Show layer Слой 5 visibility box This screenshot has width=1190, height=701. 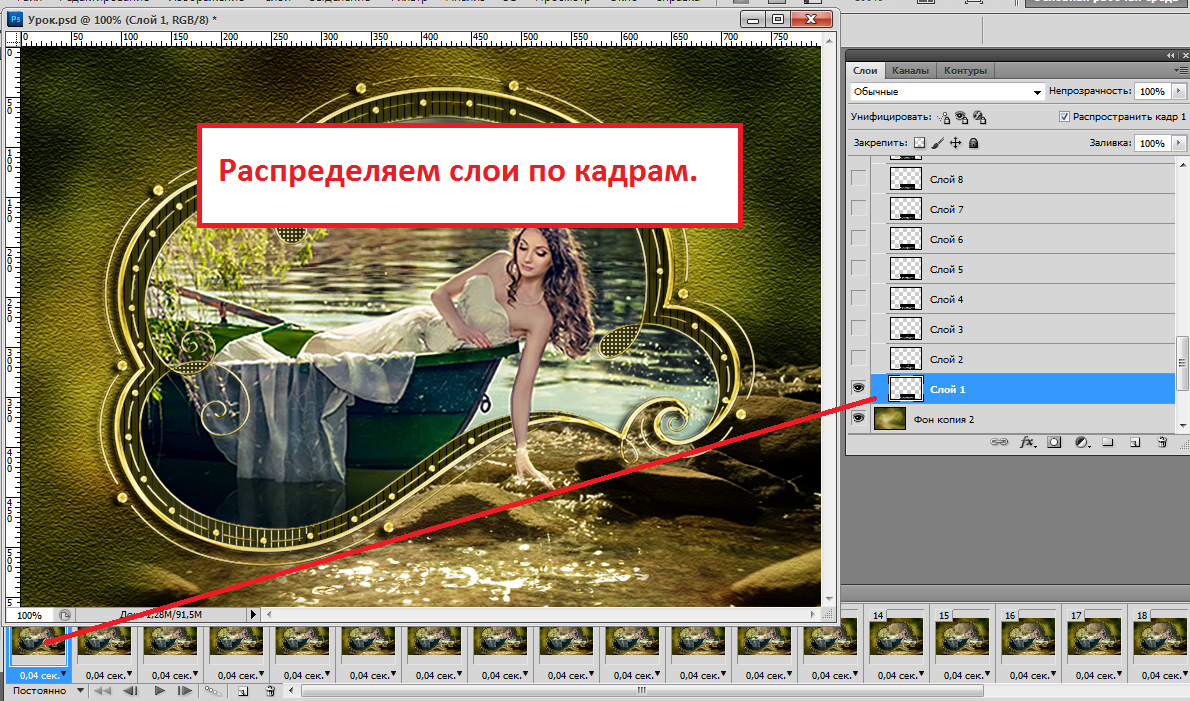tap(858, 269)
